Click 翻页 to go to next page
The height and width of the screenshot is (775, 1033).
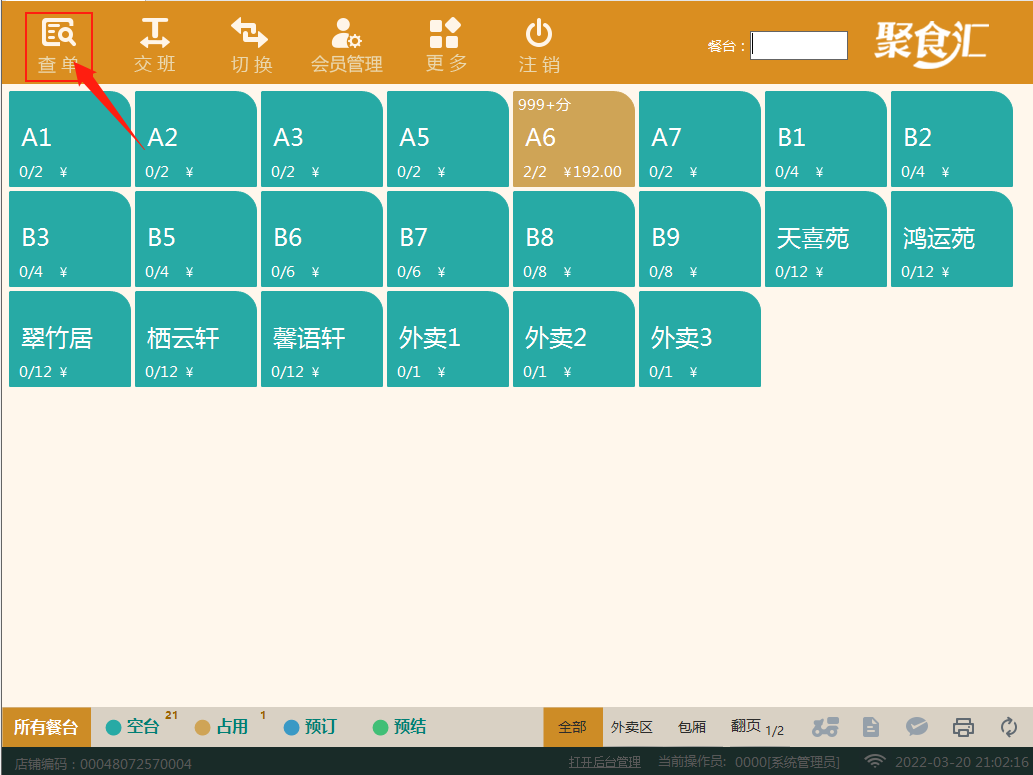tap(757, 727)
